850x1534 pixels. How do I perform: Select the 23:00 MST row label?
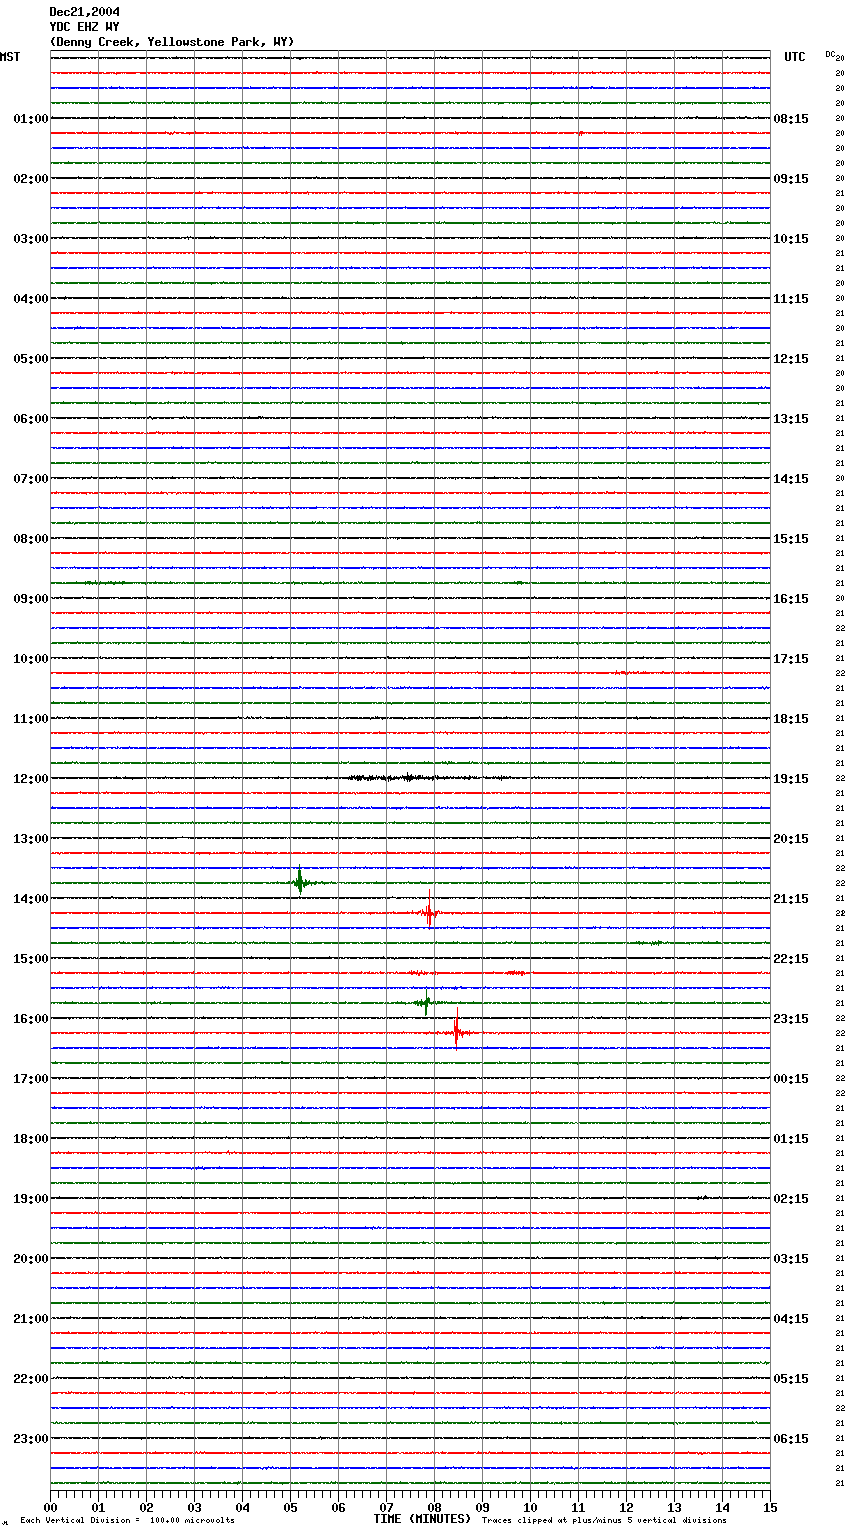tap(30, 1439)
